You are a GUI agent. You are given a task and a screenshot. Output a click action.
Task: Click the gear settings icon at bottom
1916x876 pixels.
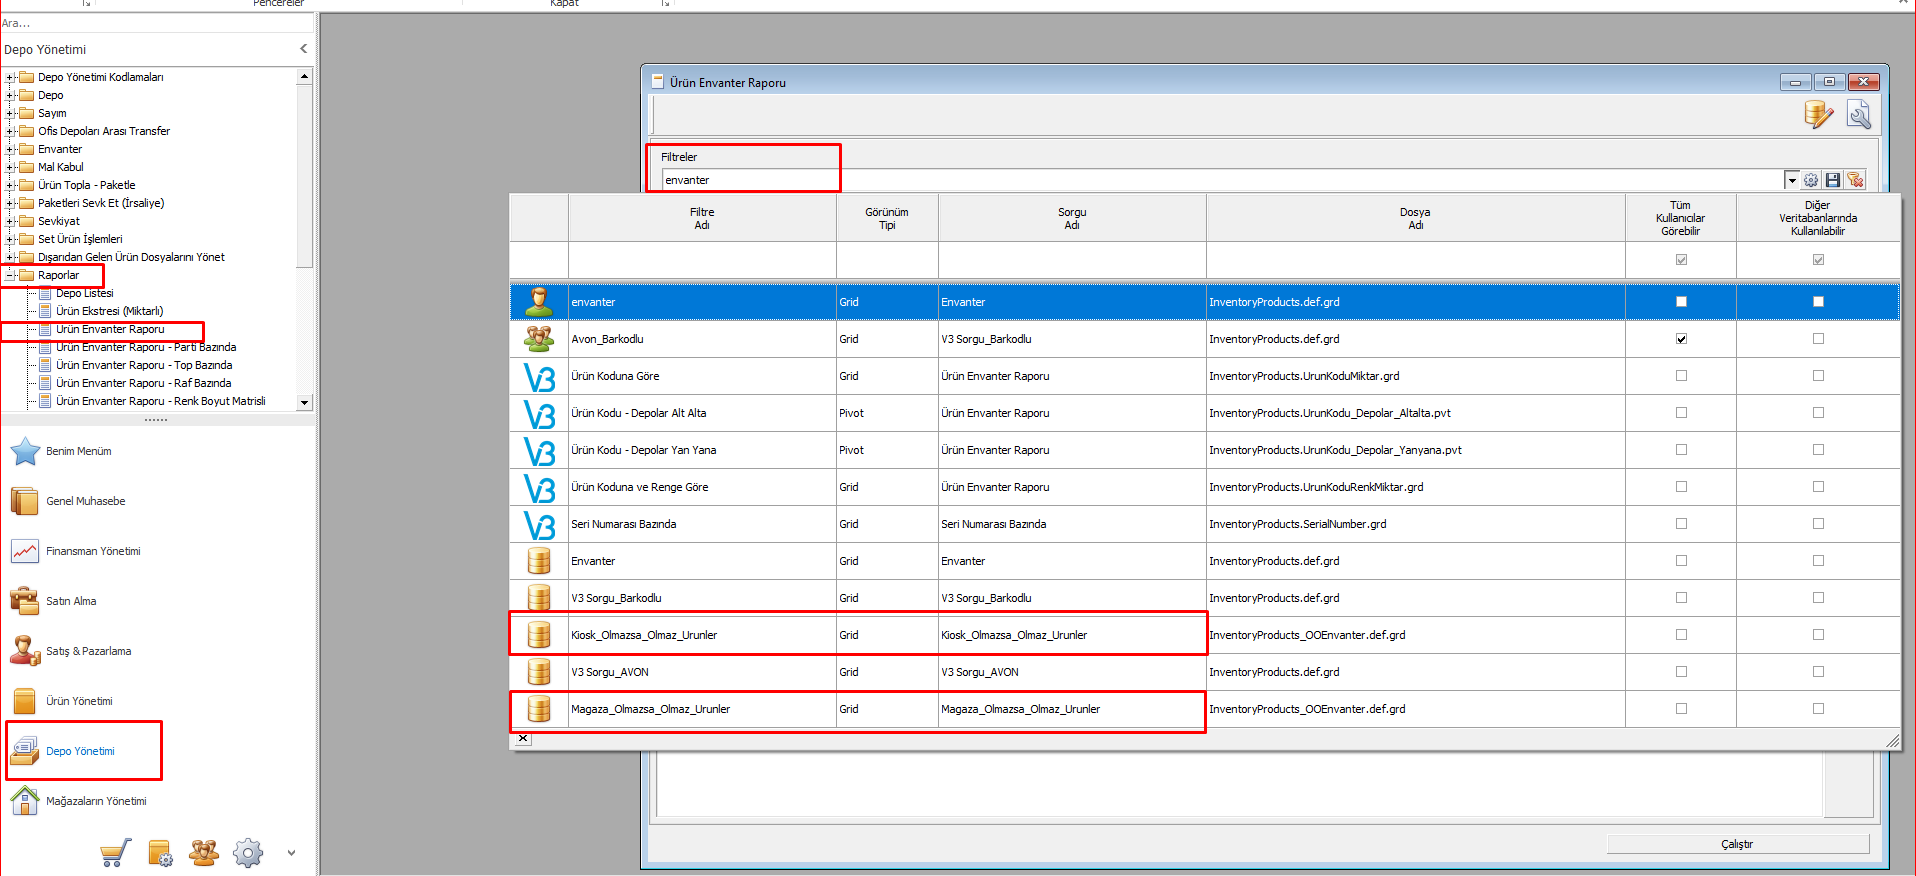pos(248,853)
